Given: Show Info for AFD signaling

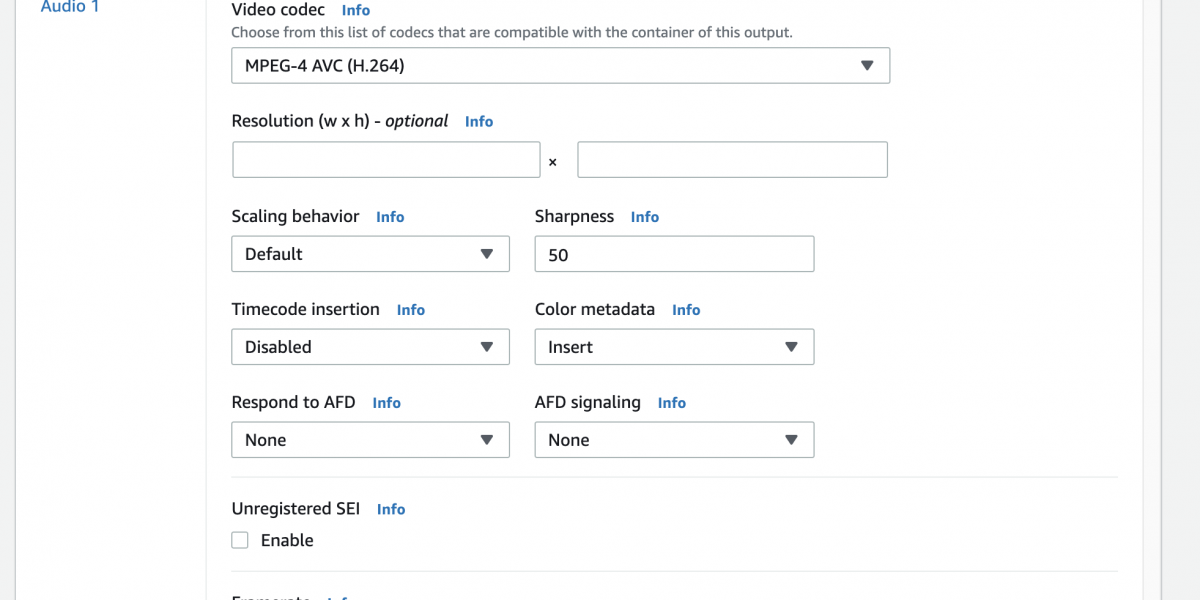Looking at the screenshot, I should [x=672, y=403].
